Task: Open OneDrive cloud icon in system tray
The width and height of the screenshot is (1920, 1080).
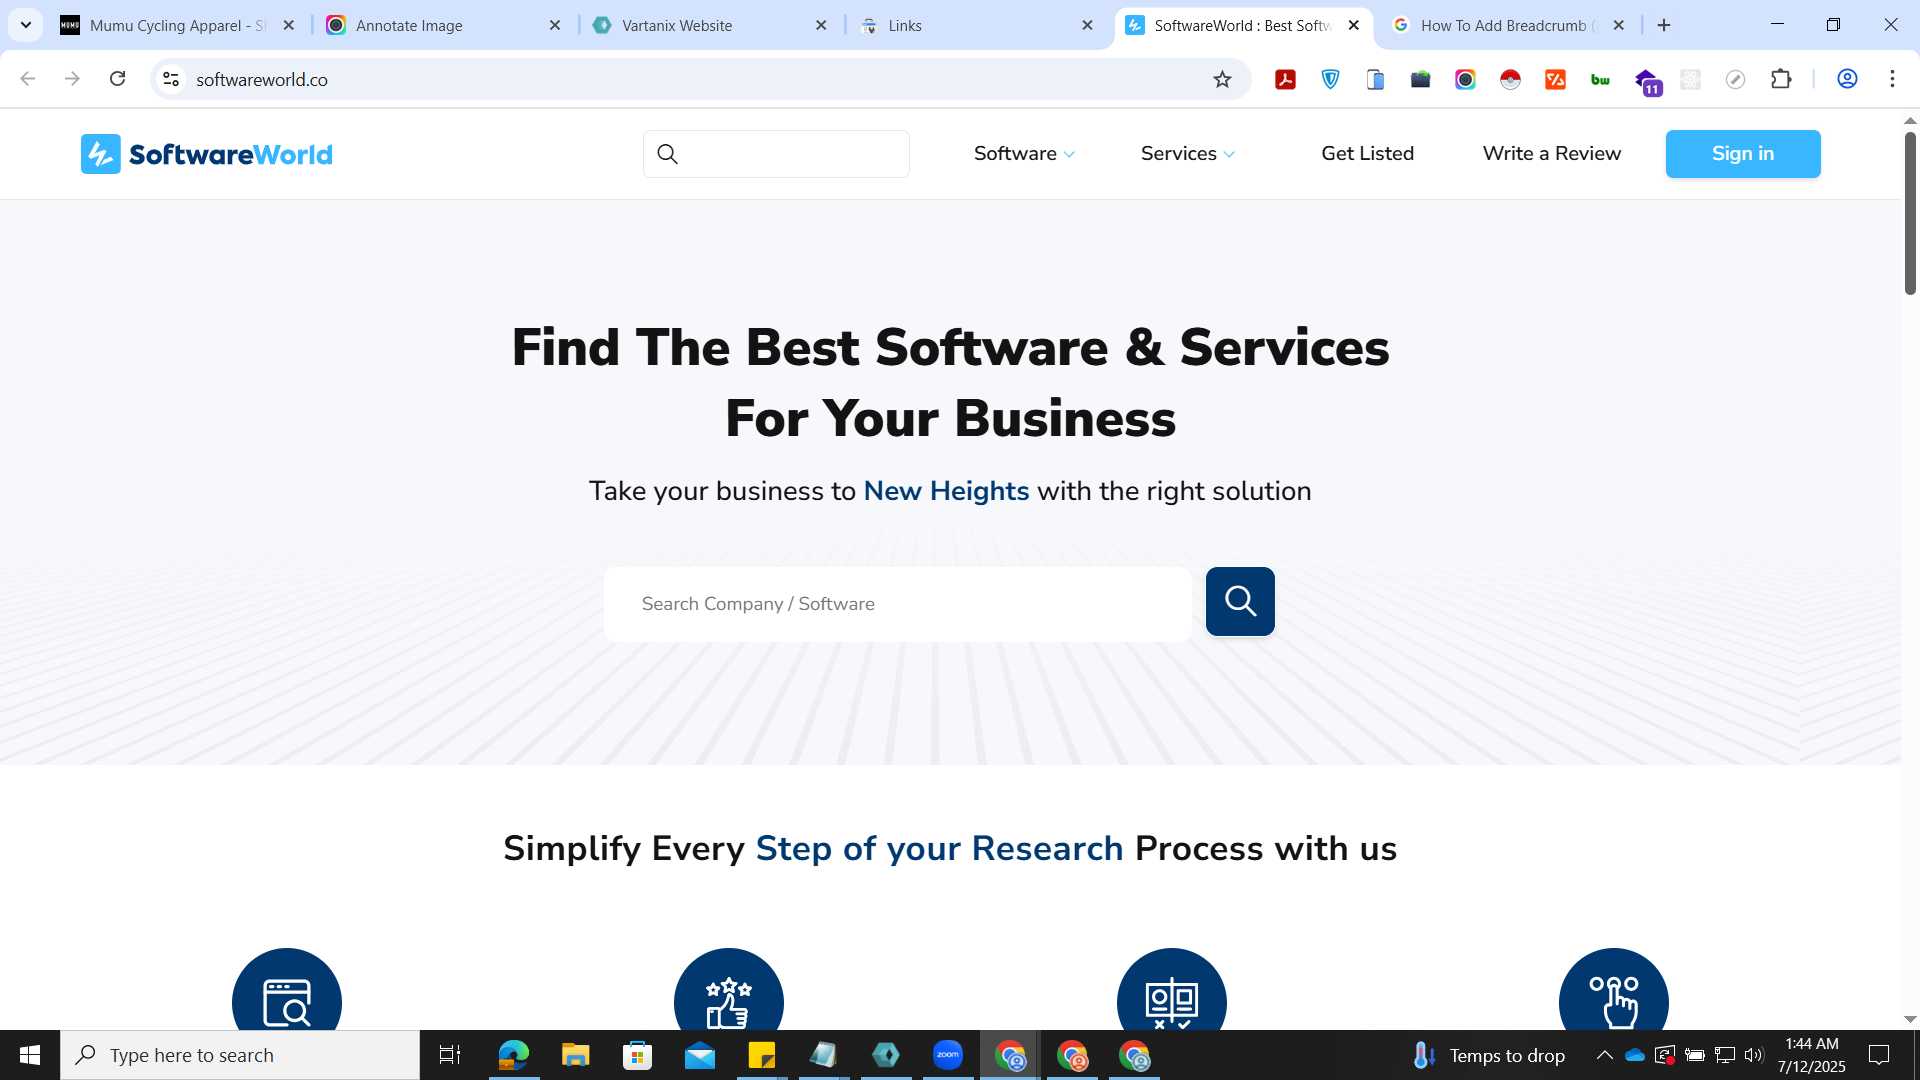Action: tap(1635, 1055)
